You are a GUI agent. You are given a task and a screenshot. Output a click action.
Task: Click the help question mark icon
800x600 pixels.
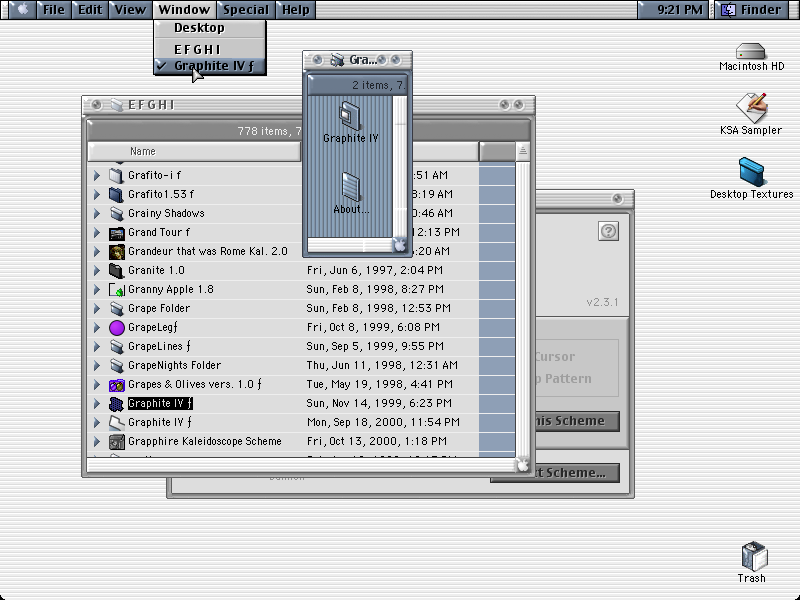[x=608, y=231]
